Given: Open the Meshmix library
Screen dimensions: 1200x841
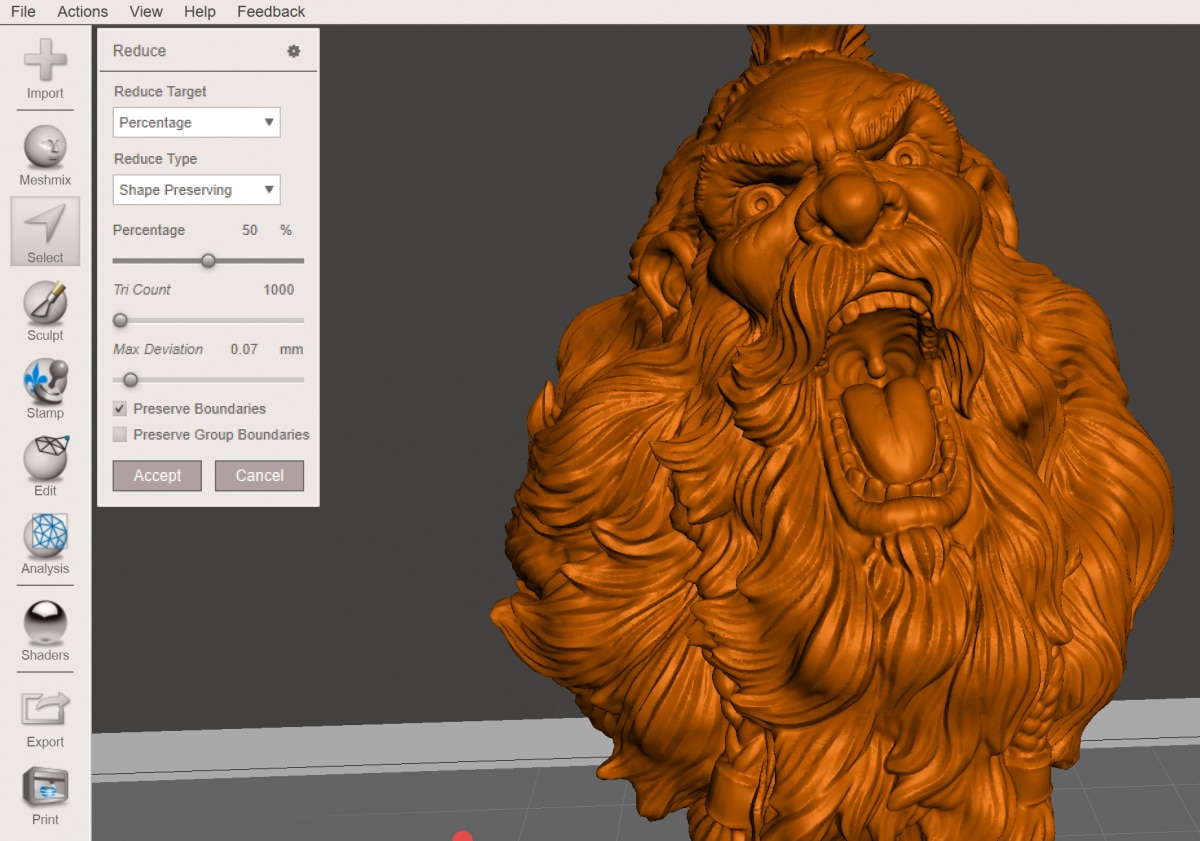Looking at the screenshot, I should pyautogui.click(x=44, y=148).
